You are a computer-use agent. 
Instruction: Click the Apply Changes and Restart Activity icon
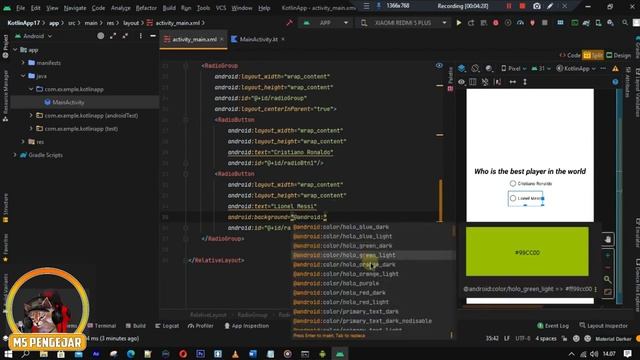point(471,23)
